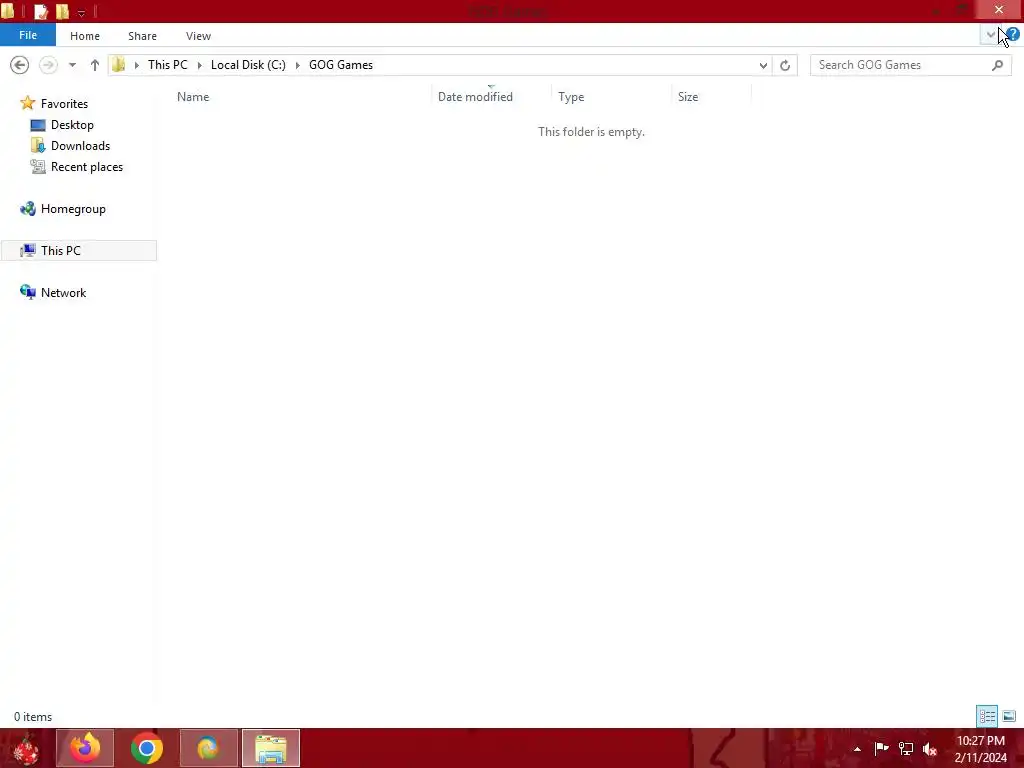Click the folder system icon in title bar

click(x=8, y=11)
